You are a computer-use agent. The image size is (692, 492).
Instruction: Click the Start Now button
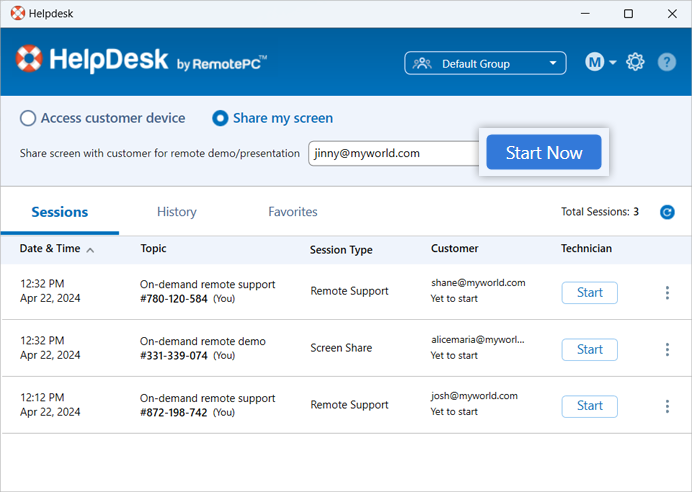544,152
